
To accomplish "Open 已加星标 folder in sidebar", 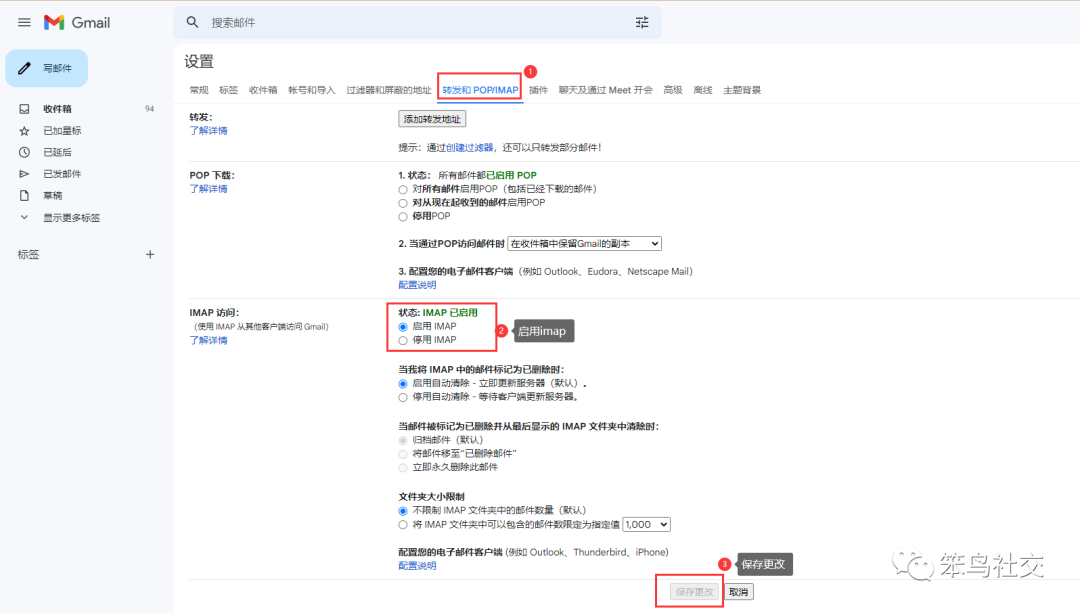I will pyautogui.click(x=62, y=131).
